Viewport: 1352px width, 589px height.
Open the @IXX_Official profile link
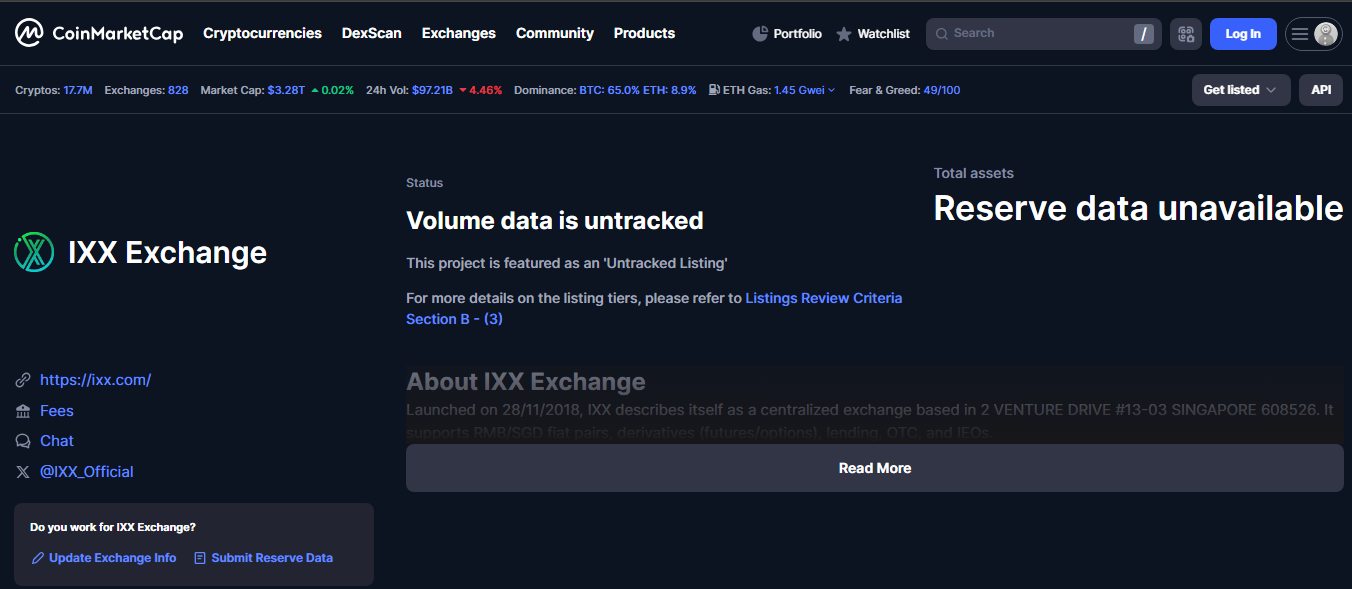click(x=86, y=472)
